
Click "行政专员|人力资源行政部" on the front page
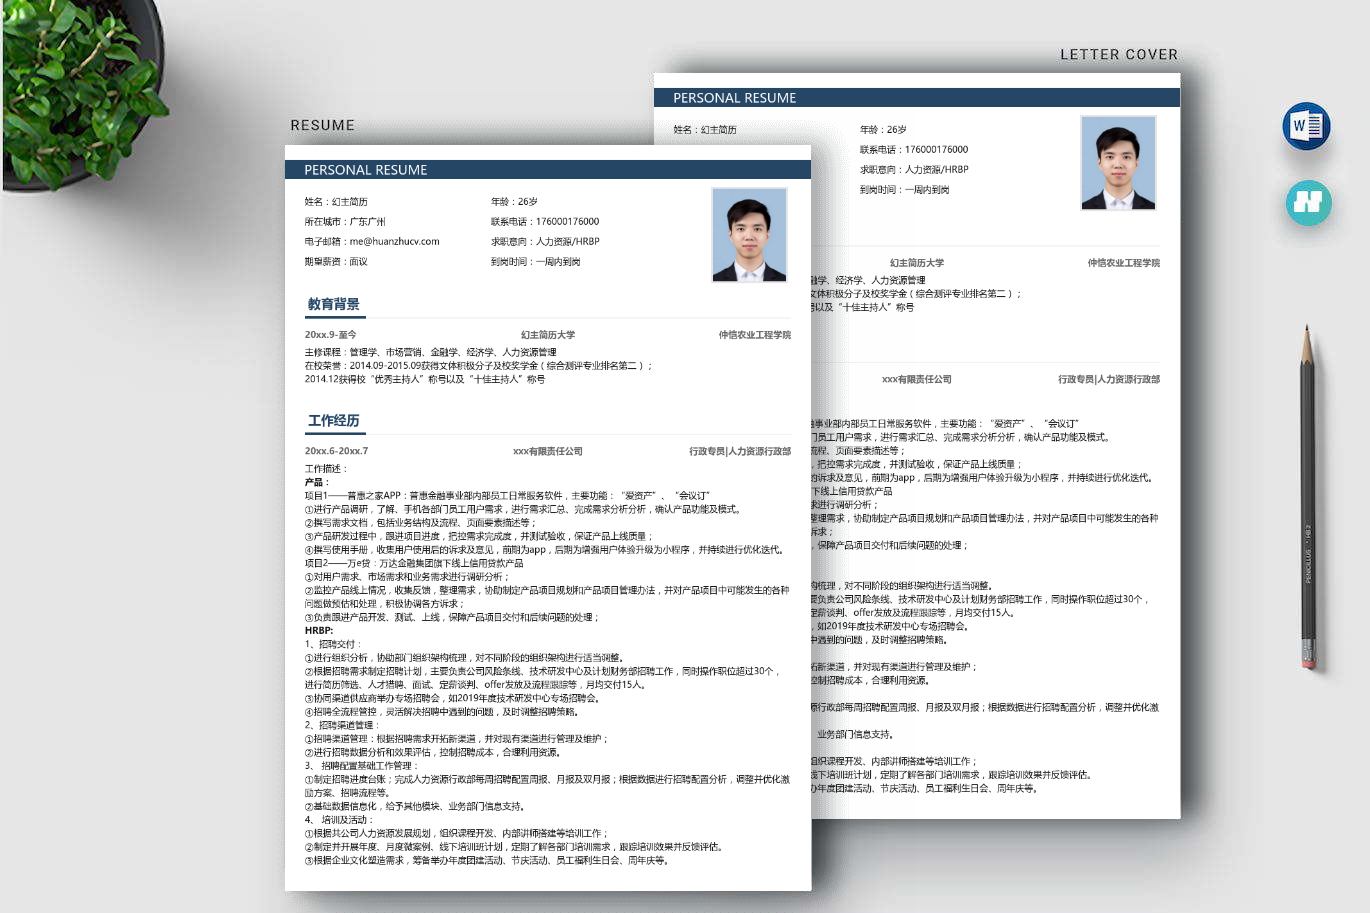[x=740, y=452]
